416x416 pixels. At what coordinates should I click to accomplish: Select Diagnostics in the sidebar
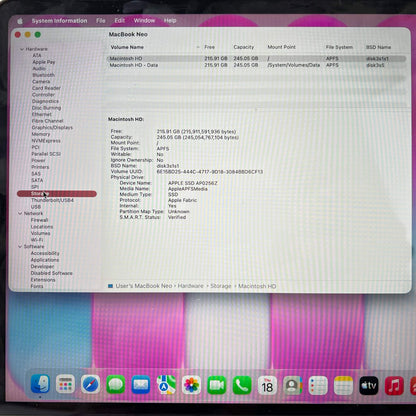(45, 101)
